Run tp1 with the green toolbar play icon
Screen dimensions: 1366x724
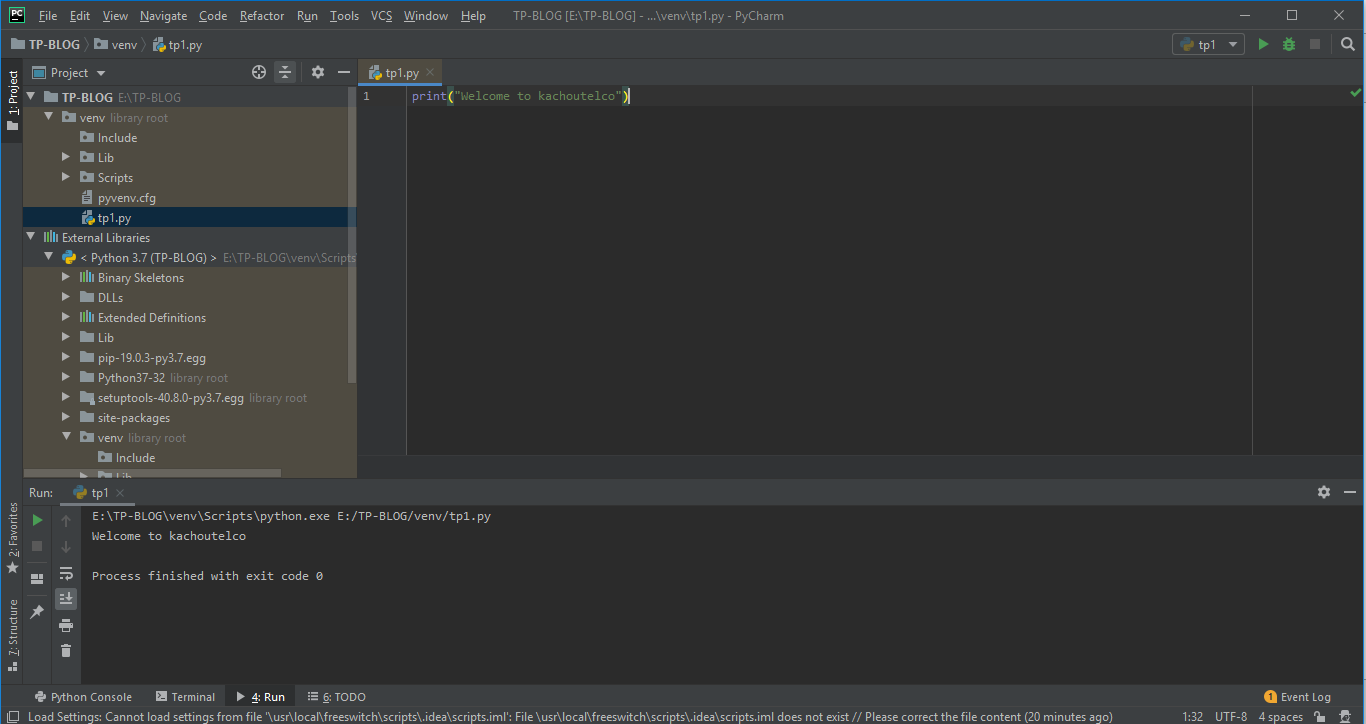point(1263,44)
